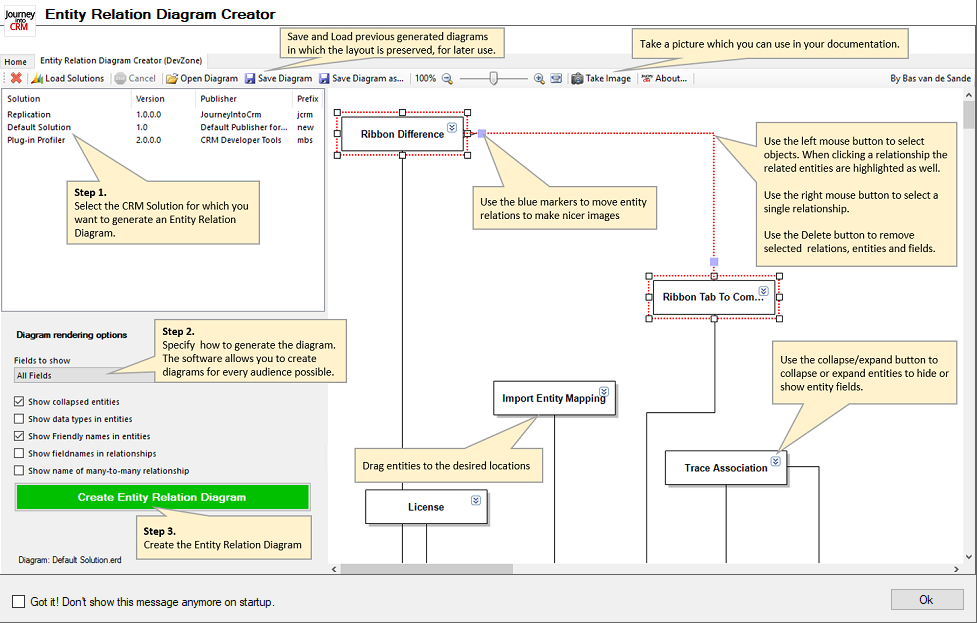Switch to the Home tab
Viewport: 977px width, 623px height.
pyautogui.click(x=16, y=62)
